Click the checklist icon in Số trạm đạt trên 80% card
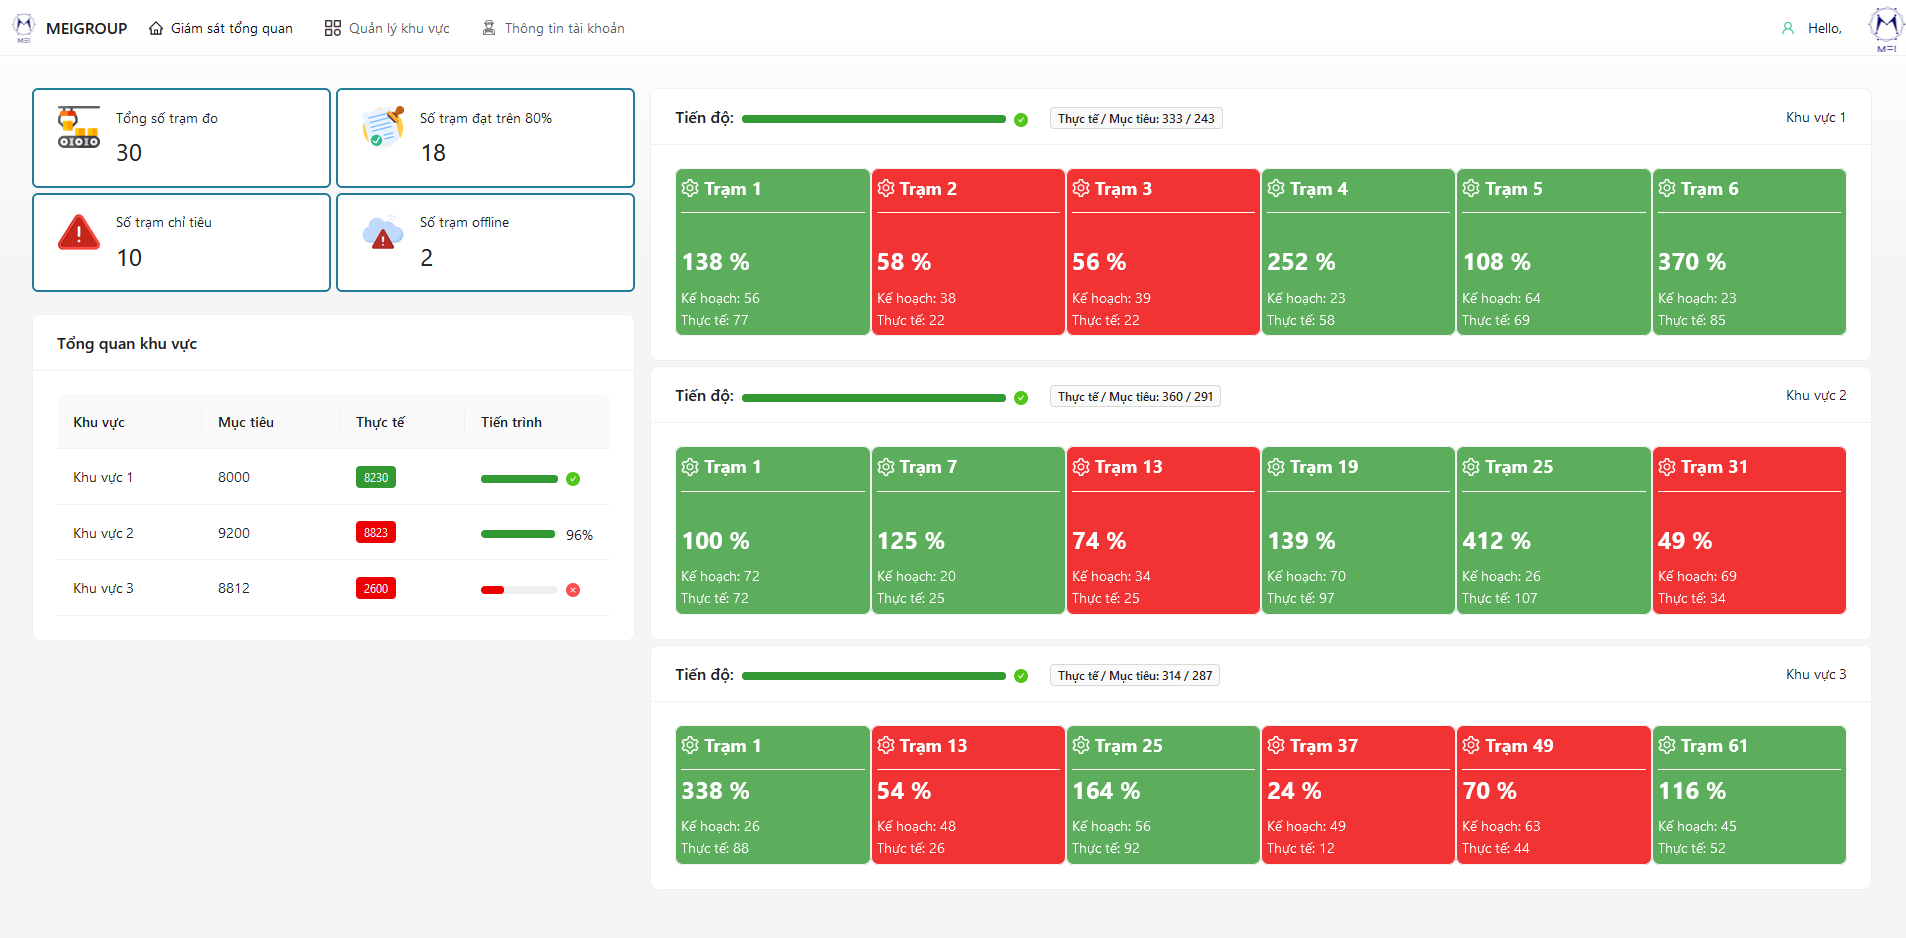This screenshot has height=938, width=1906. pyautogui.click(x=383, y=127)
